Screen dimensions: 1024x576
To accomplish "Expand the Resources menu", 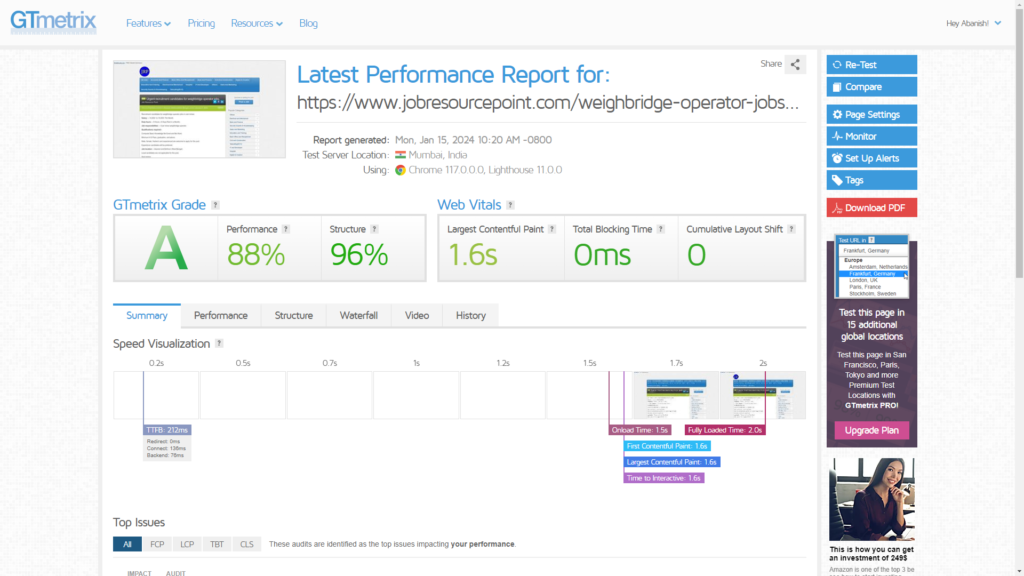I will click(257, 24).
